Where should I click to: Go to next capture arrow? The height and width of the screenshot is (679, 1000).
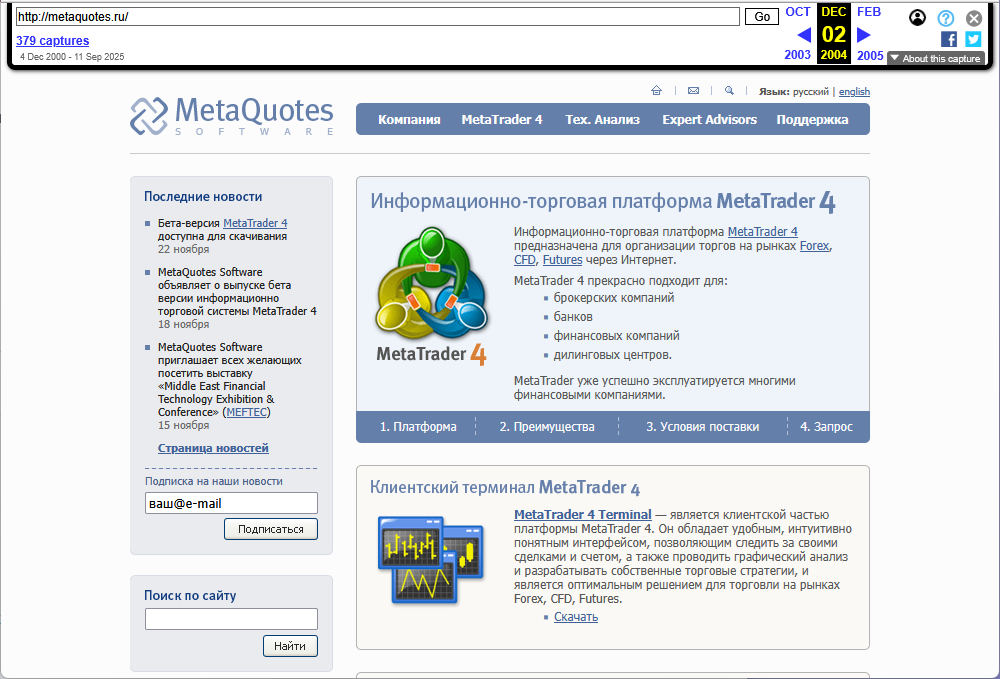pos(864,34)
